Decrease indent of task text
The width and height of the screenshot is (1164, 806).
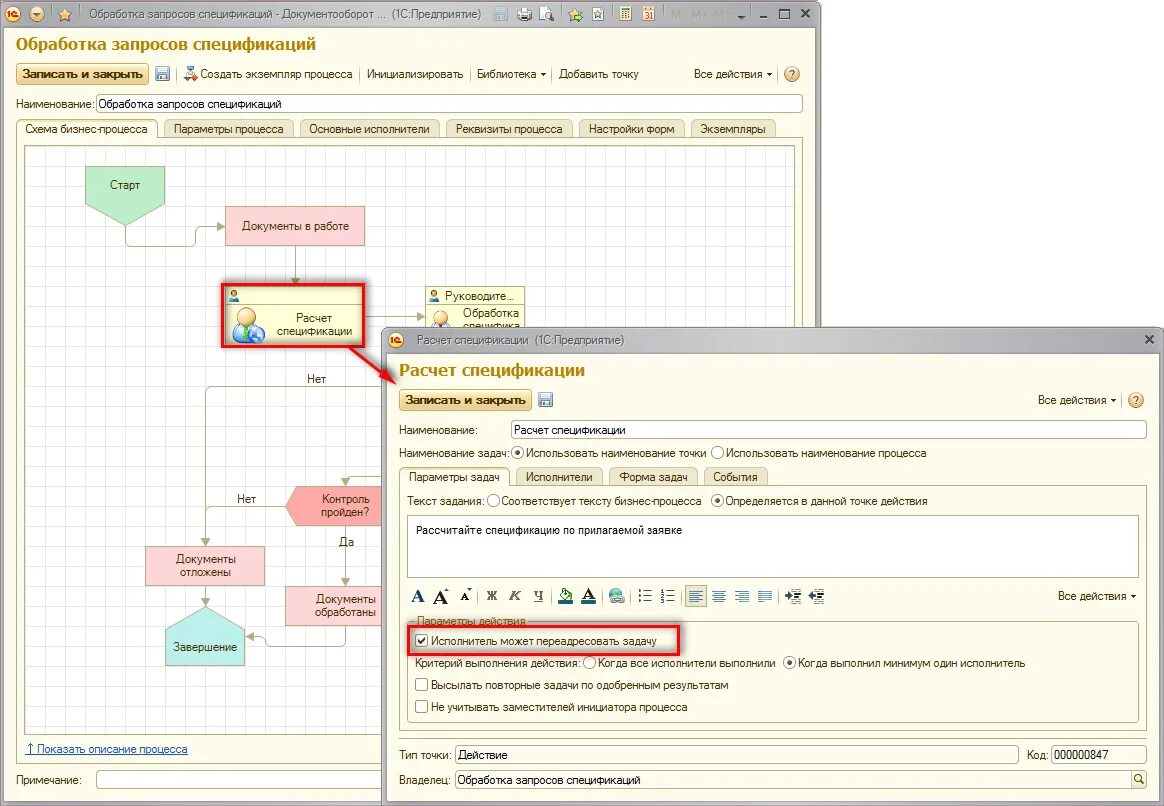[817, 596]
